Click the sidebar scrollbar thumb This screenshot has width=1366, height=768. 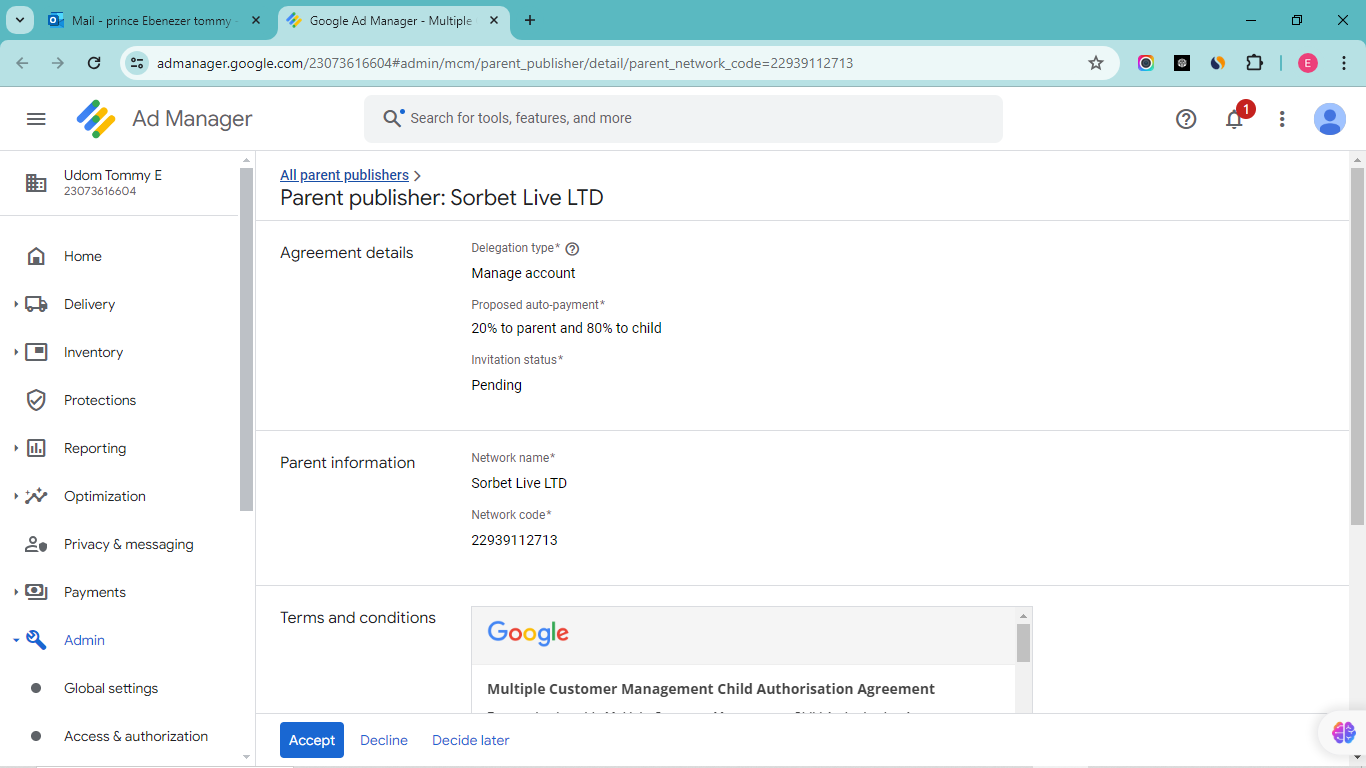click(x=246, y=339)
